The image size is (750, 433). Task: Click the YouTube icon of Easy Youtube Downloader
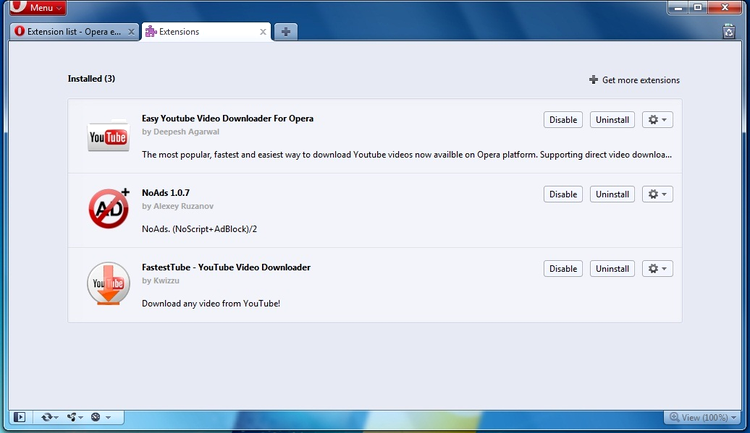tap(108, 136)
